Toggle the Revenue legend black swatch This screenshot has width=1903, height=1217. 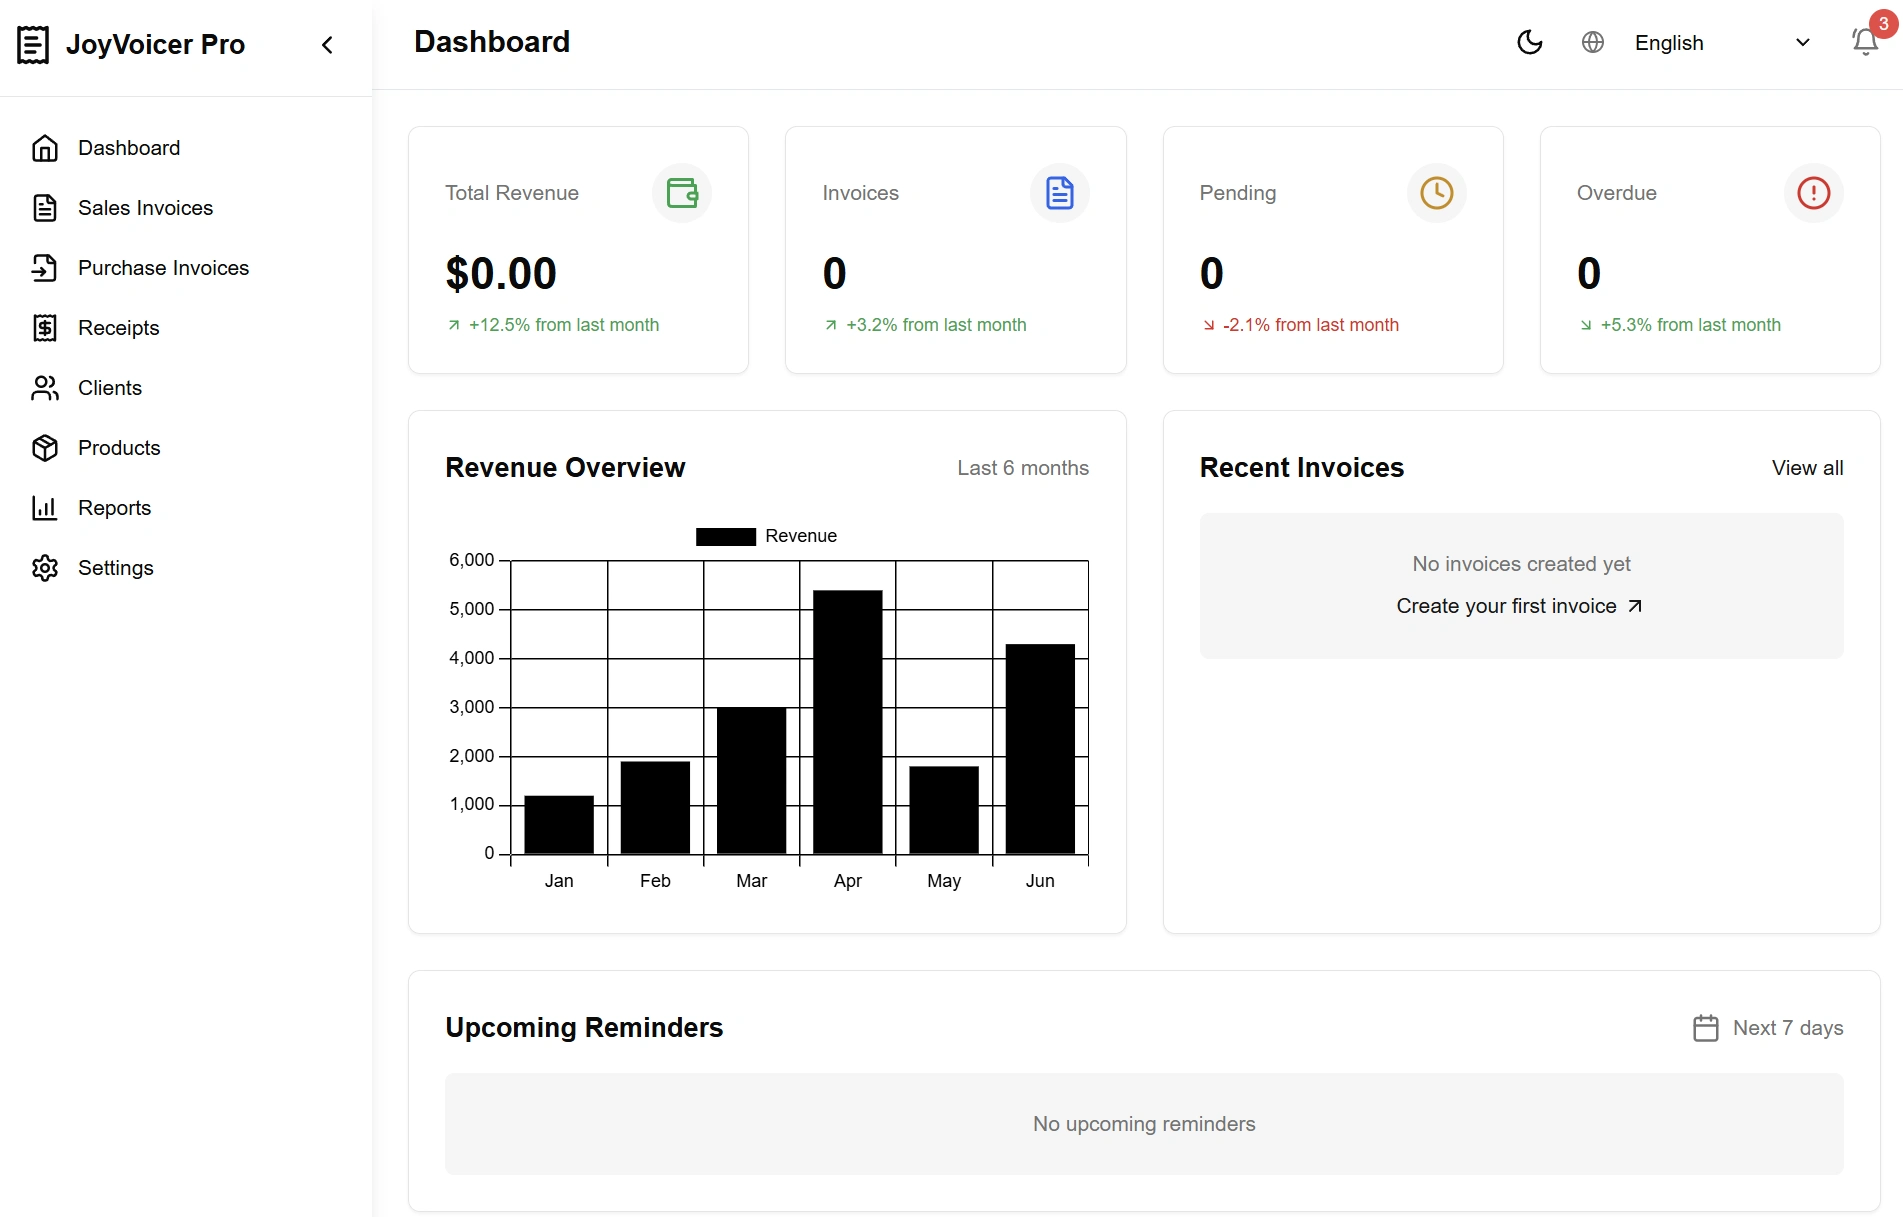[726, 537]
